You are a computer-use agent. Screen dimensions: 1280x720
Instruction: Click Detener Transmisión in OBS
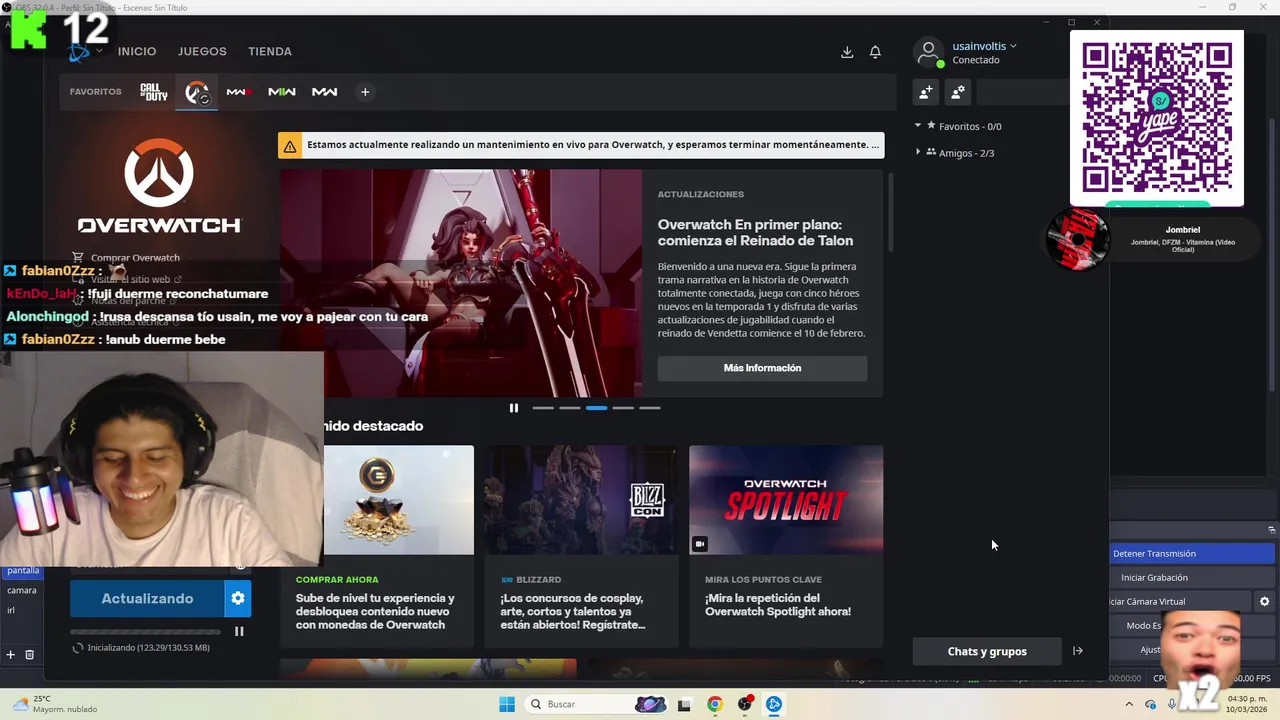tap(1193, 554)
